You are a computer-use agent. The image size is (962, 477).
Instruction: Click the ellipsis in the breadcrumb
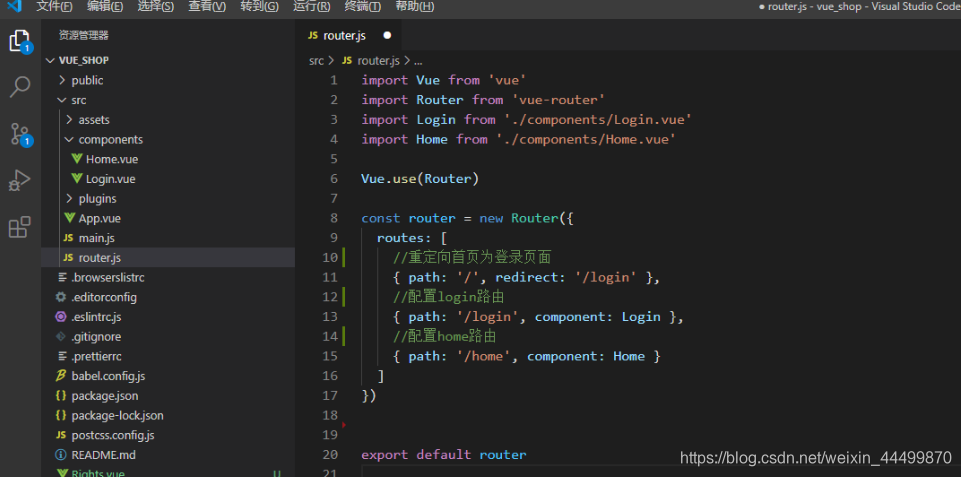418,61
